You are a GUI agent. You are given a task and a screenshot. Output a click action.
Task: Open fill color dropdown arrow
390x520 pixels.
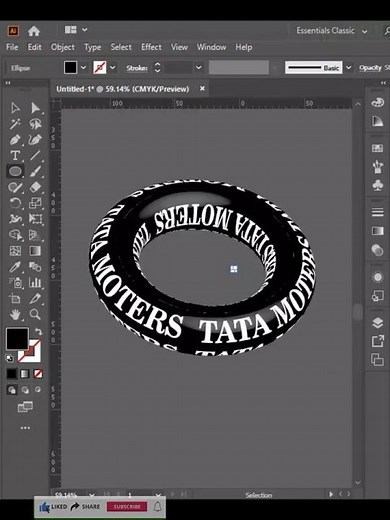coord(83,68)
